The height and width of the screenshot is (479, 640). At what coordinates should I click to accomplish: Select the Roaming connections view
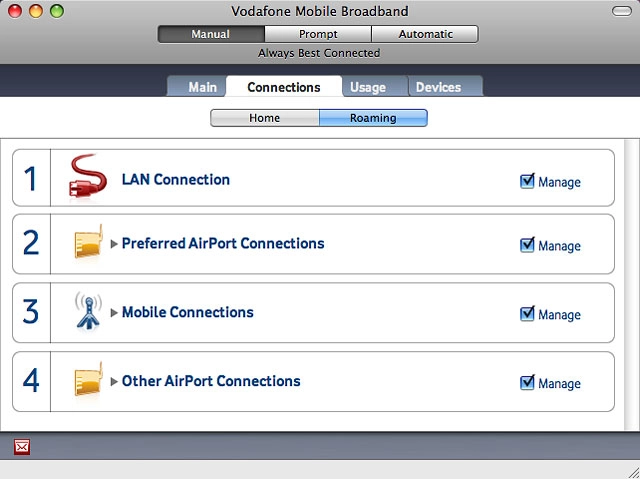pos(373,118)
